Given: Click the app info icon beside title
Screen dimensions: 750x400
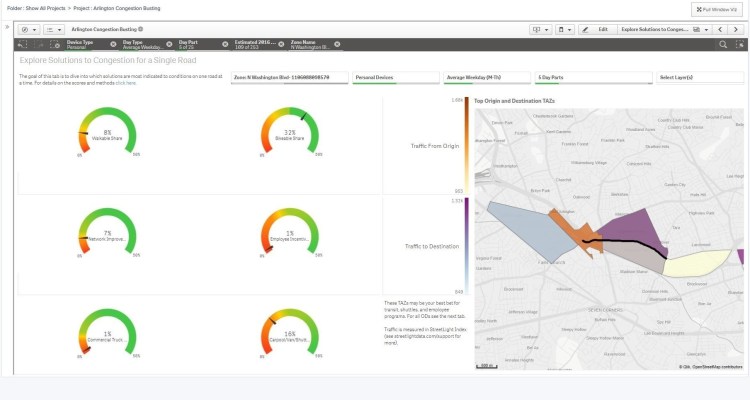Looking at the screenshot, I should pyautogui.click(x=141, y=30).
